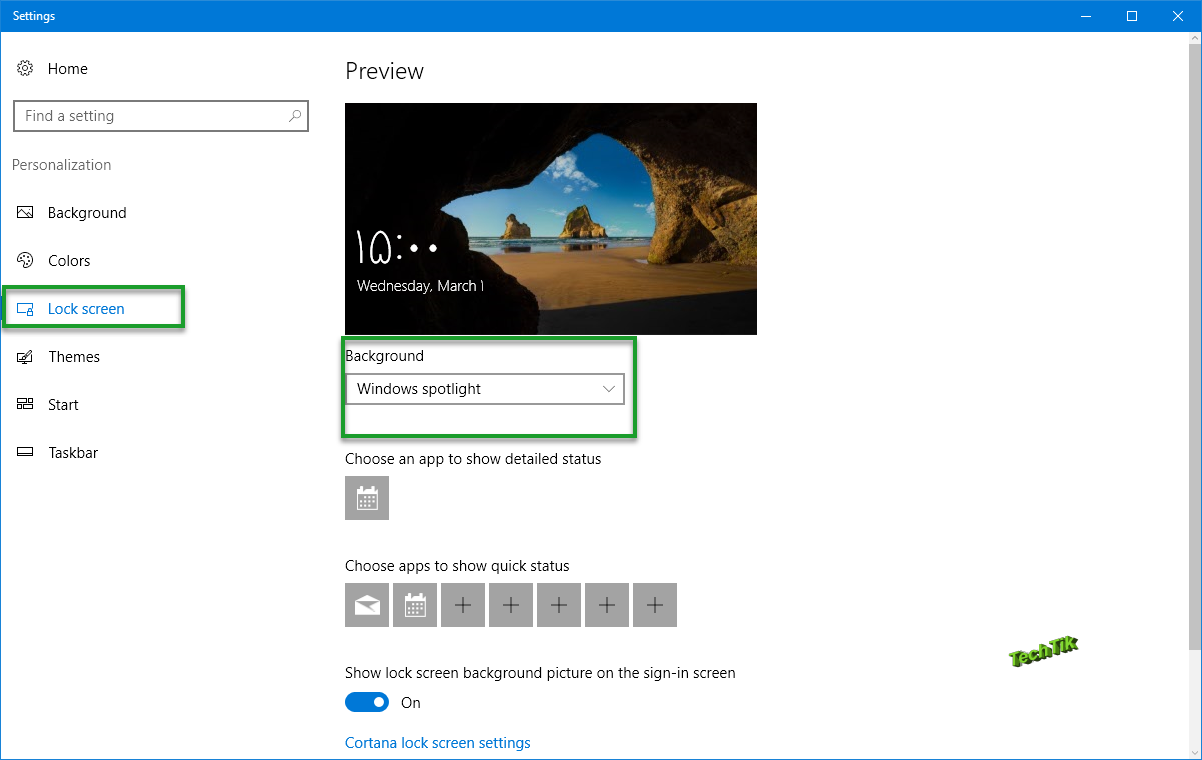The width and height of the screenshot is (1202, 760).
Task: Open the Windows spotlight background dropdown
Action: [x=485, y=389]
